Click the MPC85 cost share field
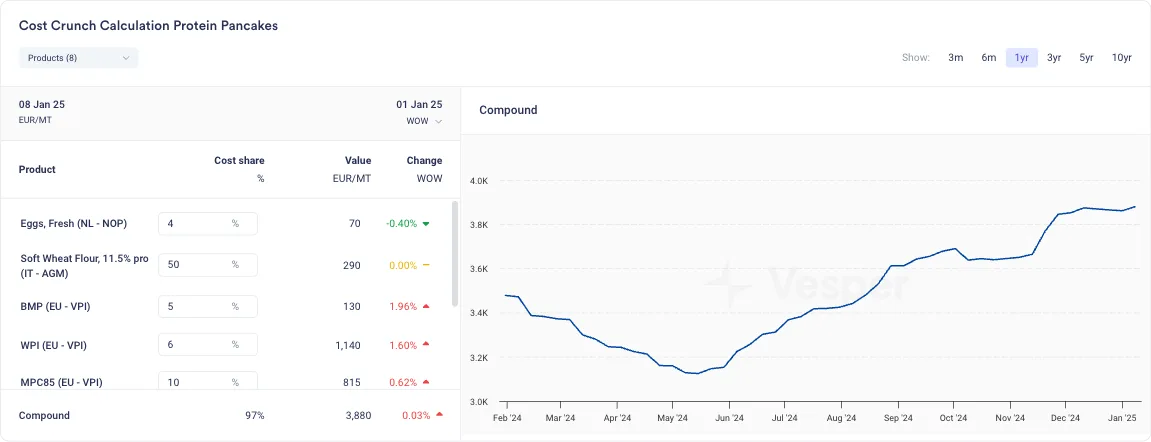This screenshot has height=442, width=1151. (x=208, y=381)
